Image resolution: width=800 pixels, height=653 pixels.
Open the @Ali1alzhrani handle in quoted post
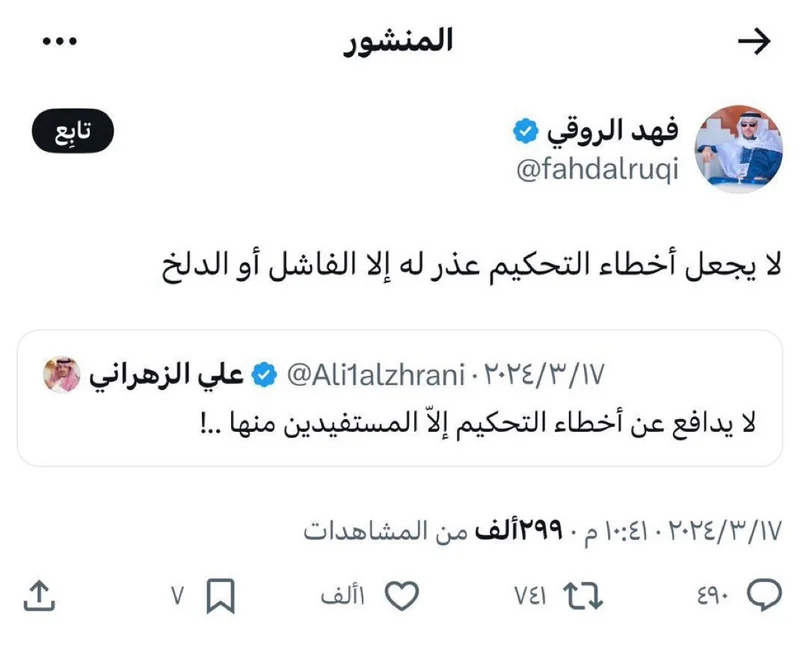tap(376, 375)
